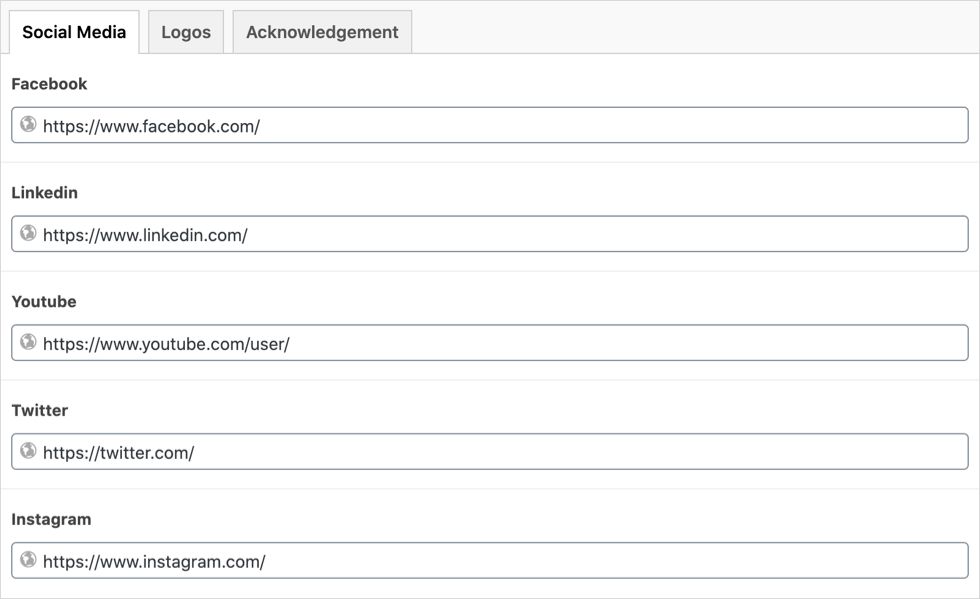Click the globe icon in the Twitter field
Screen dimensions: 980x599
click(27, 452)
